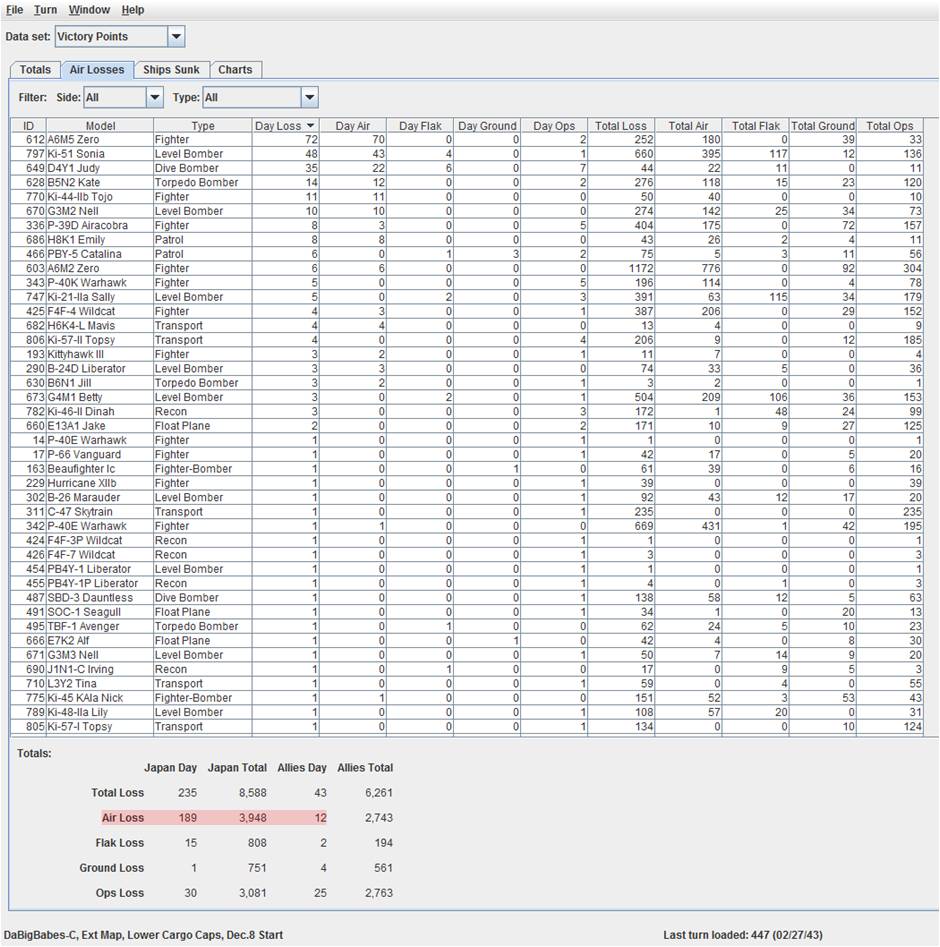Select the E13A1 Jake row
Screen dimensions: 940x947
click(x=467, y=426)
